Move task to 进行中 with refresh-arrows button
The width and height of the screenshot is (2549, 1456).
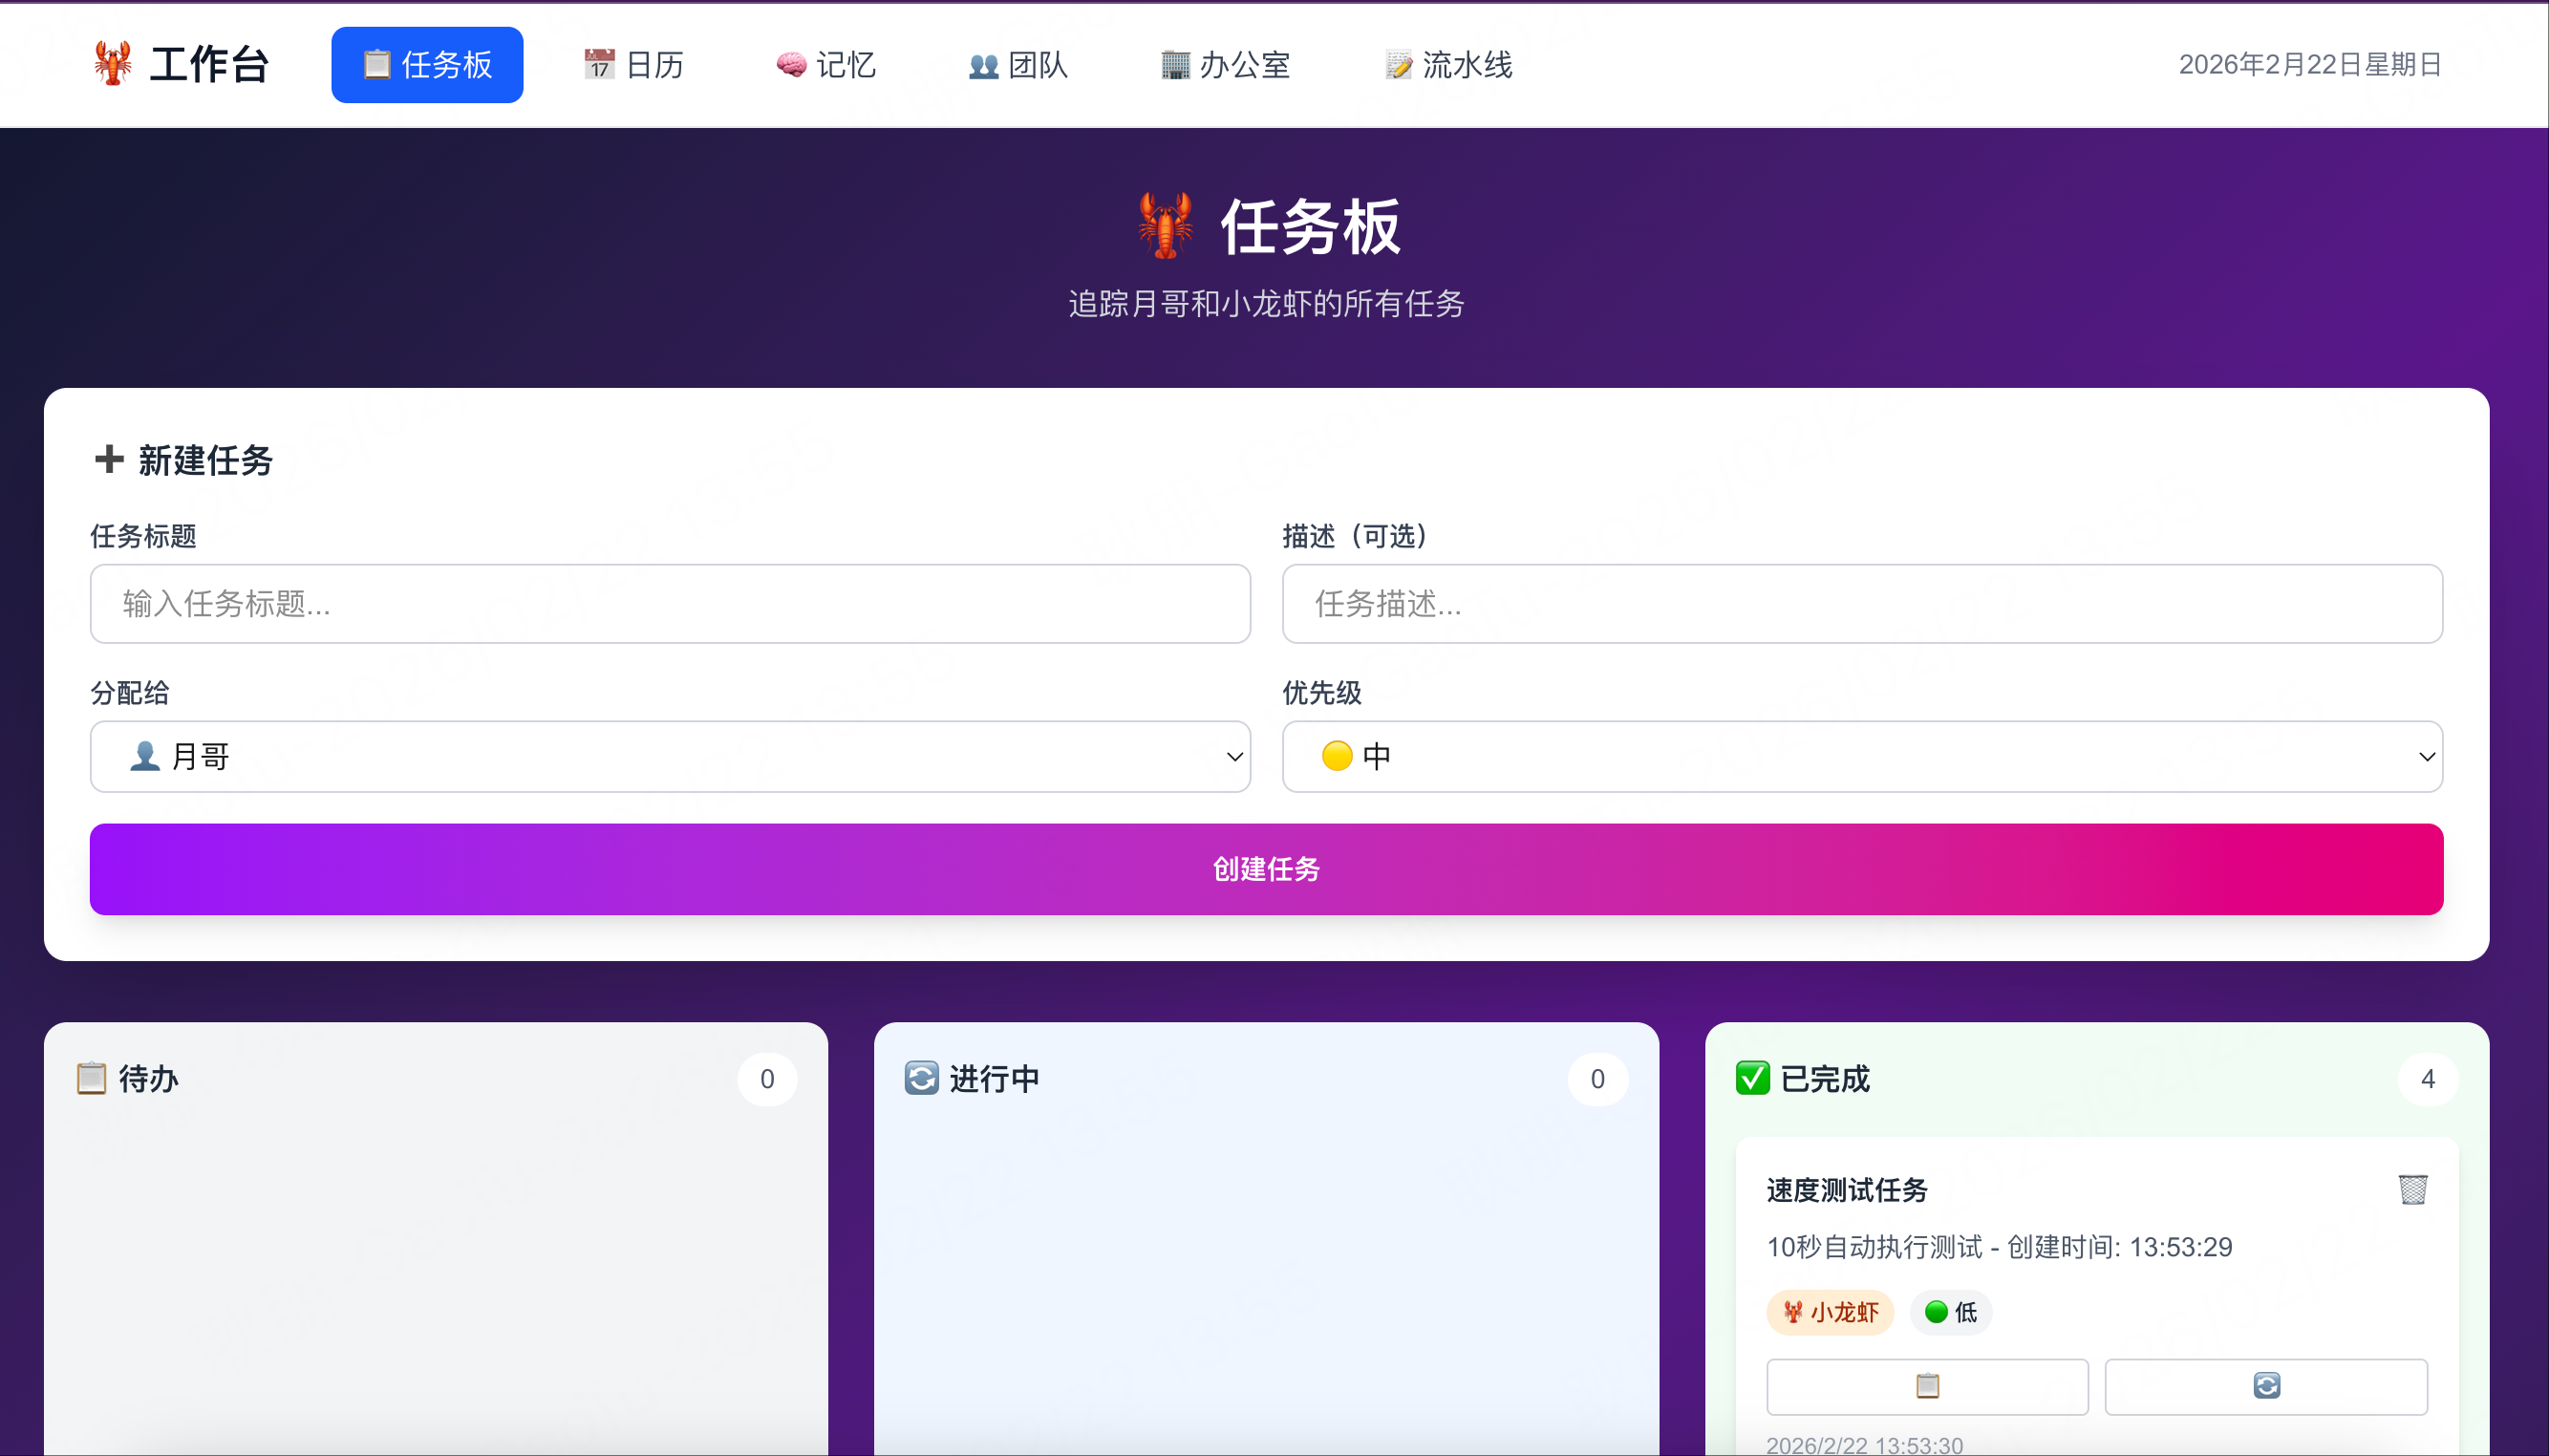click(x=2265, y=1386)
